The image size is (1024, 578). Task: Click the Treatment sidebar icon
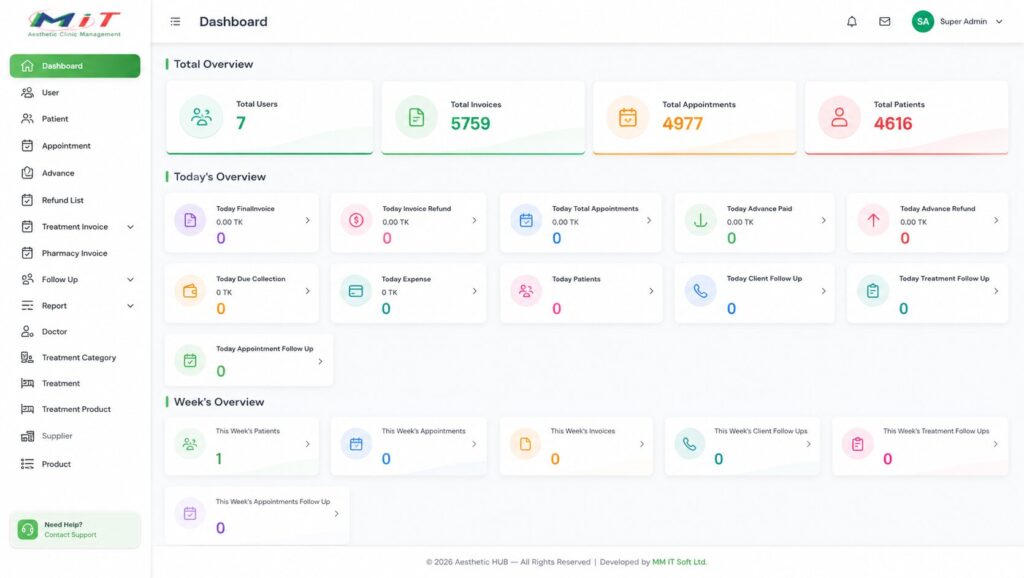pyautogui.click(x=27, y=383)
